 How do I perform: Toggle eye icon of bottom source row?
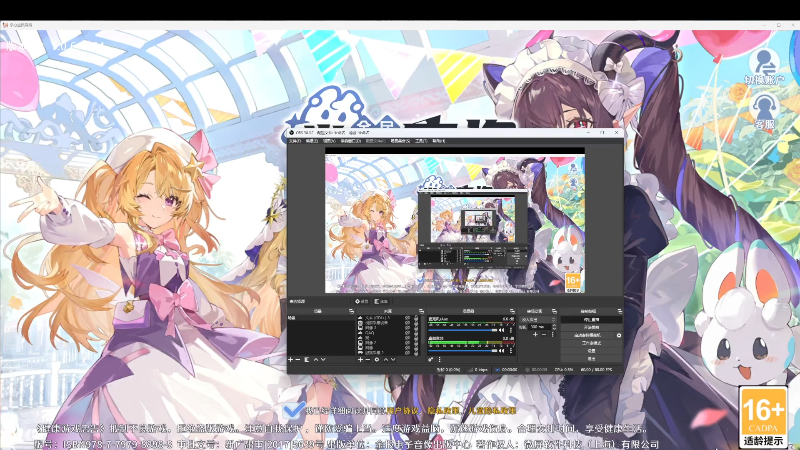tap(407, 353)
